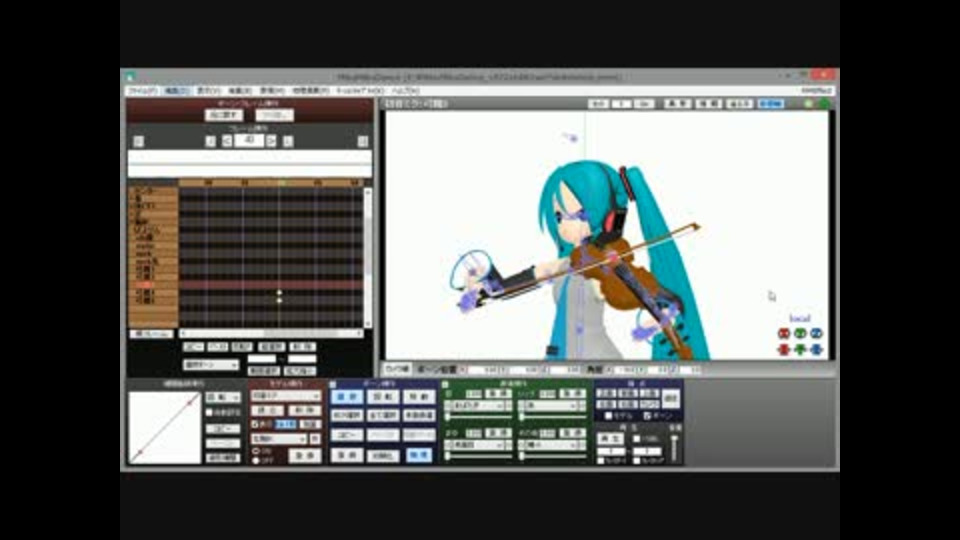
Task: Click the blue Z move axis icon
Action: [x=816, y=350]
